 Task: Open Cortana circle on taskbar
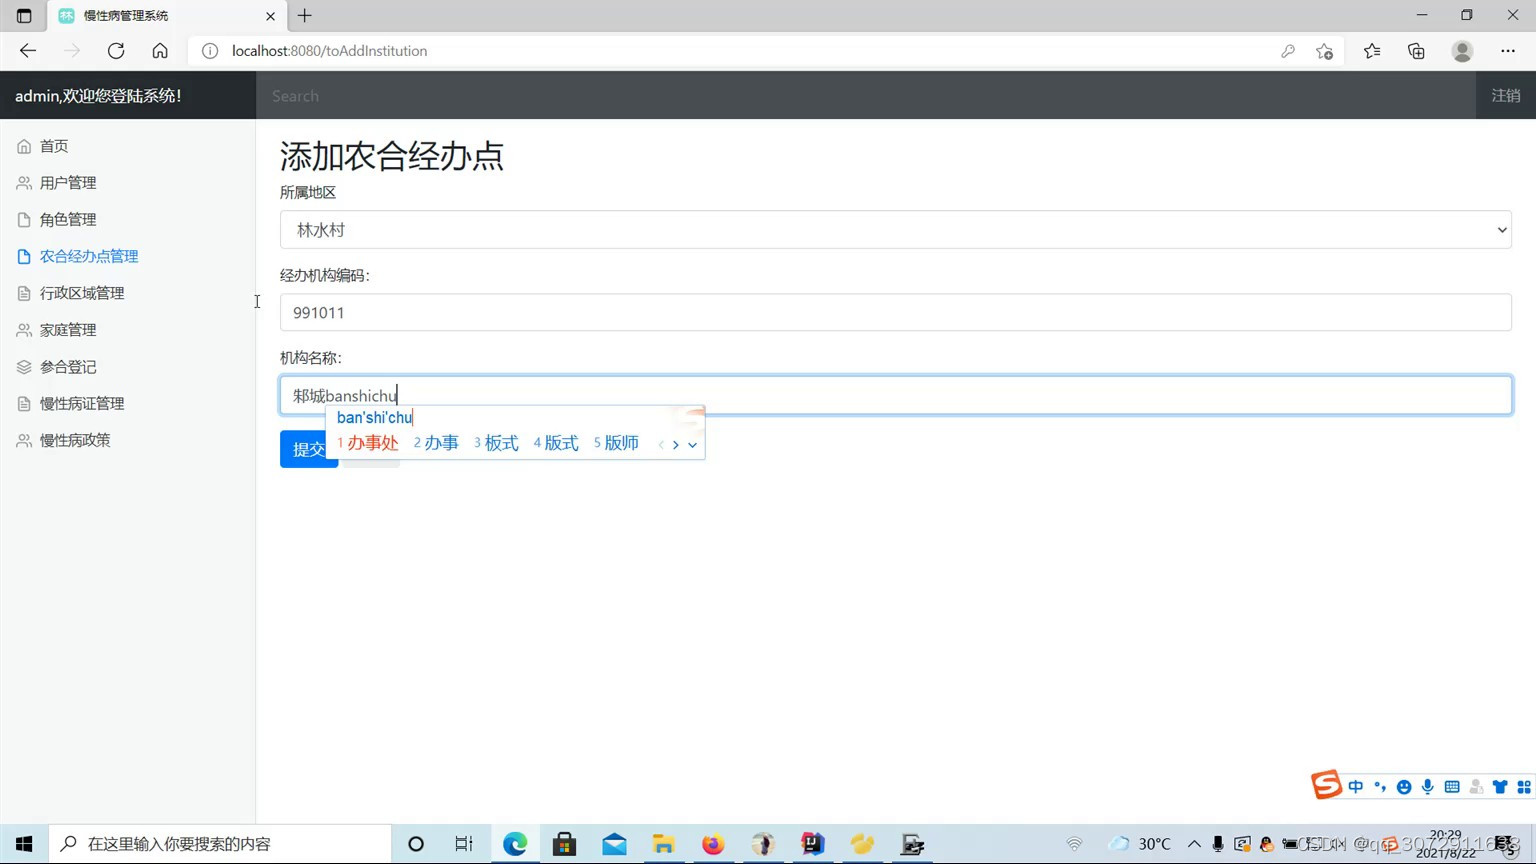coord(416,844)
